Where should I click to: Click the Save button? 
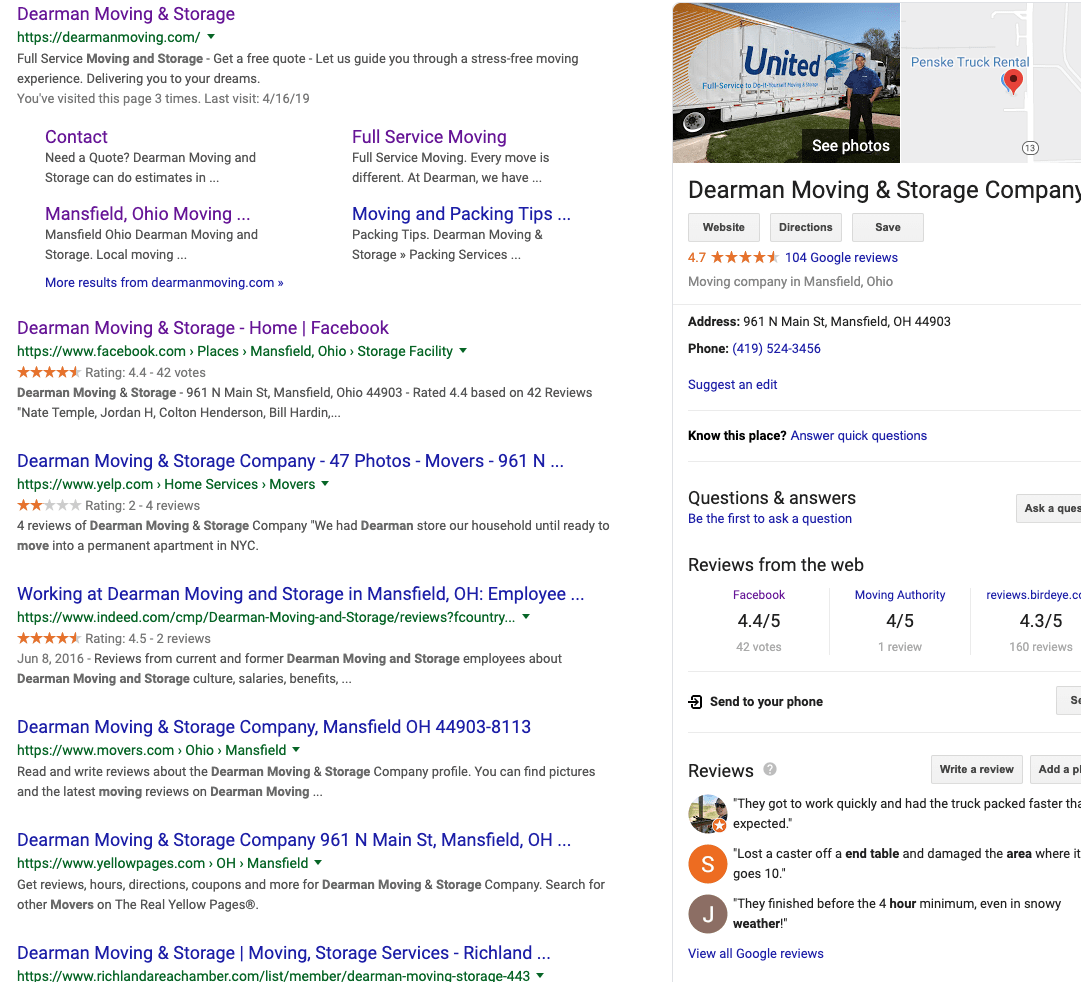click(888, 228)
